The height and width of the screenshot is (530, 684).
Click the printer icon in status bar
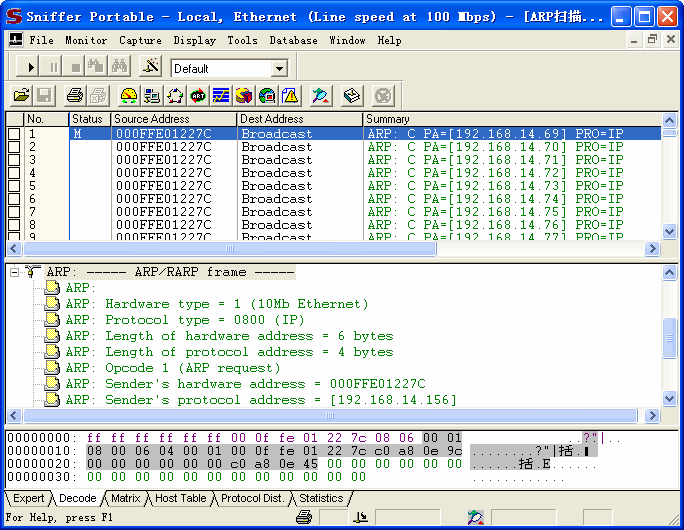click(304, 517)
